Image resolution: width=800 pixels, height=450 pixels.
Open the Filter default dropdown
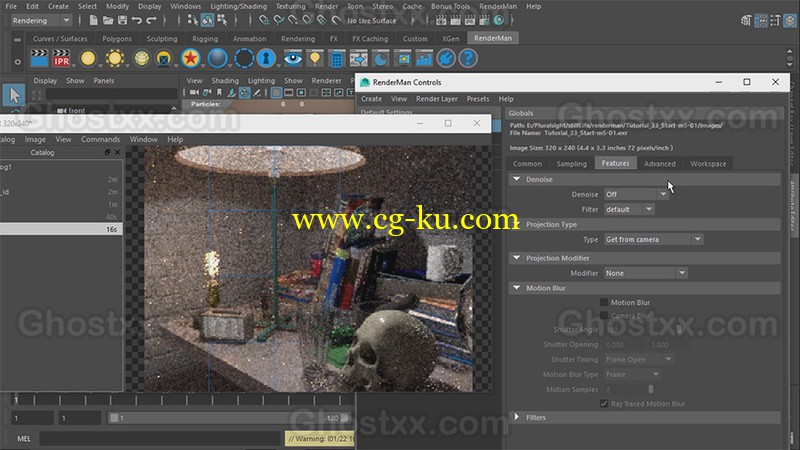click(629, 209)
